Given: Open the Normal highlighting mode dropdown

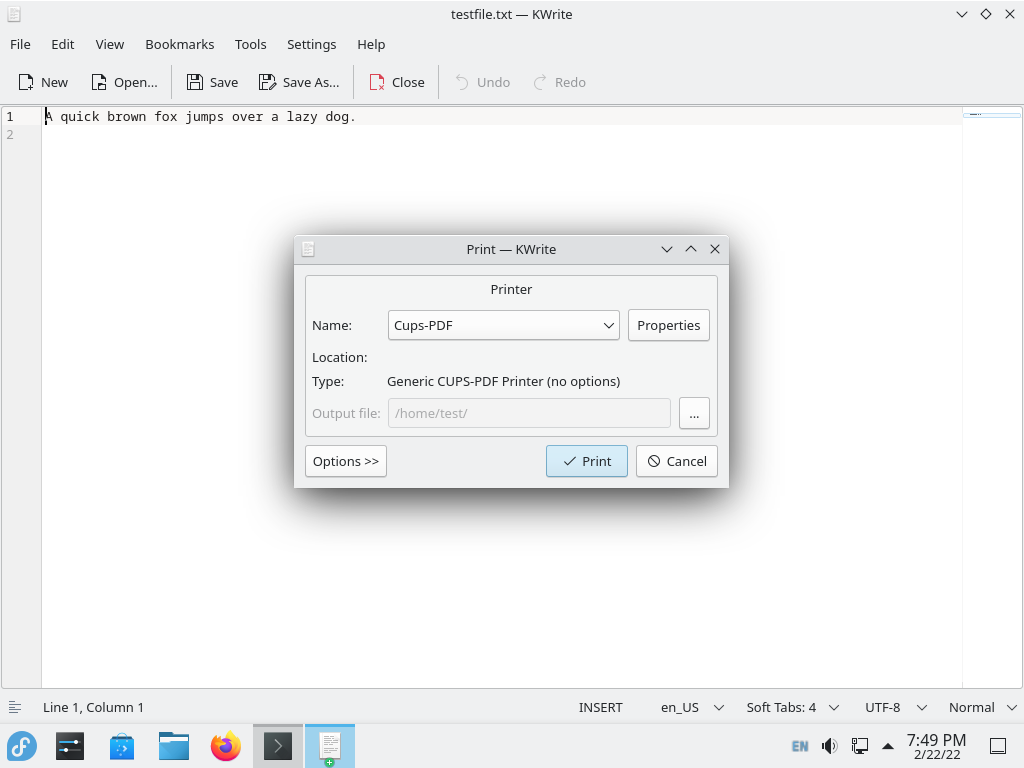Looking at the screenshot, I should pyautogui.click(x=982, y=707).
